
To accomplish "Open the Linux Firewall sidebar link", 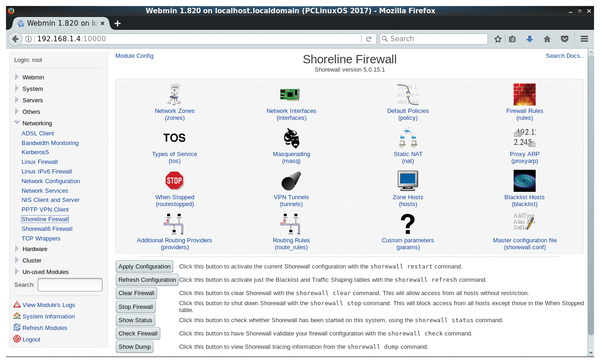I will pos(39,162).
